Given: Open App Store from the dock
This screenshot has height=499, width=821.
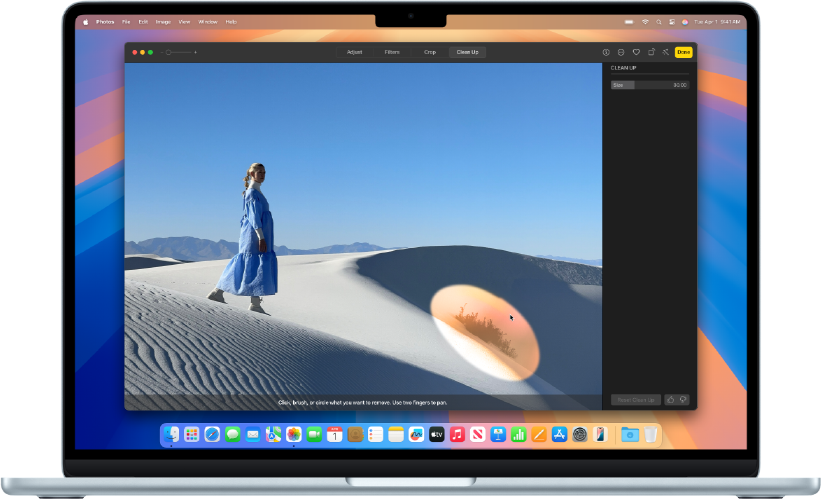Looking at the screenshot, I should [x=559, y=434].
